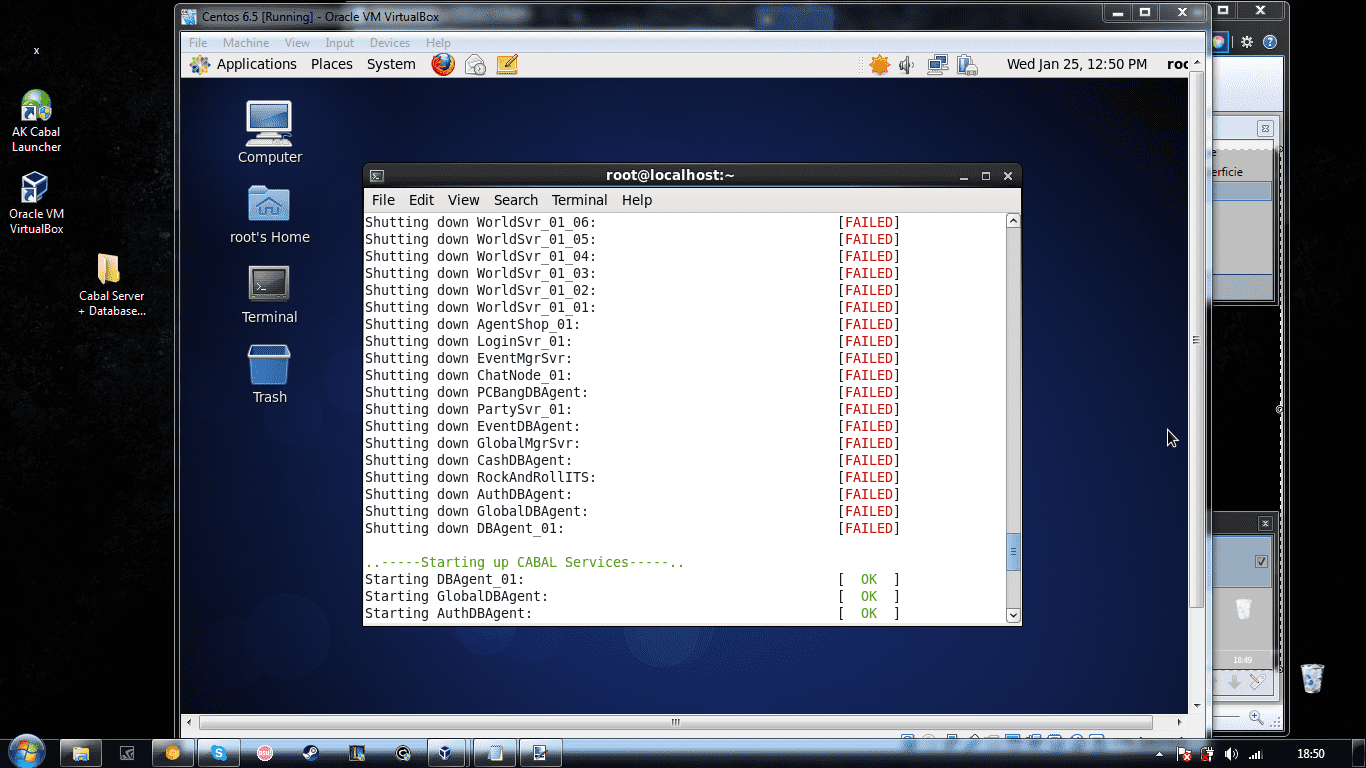Launch Firefox from the GNOME panel
This screenshot has height=768, width=1366.
click(x=443, y=64)
